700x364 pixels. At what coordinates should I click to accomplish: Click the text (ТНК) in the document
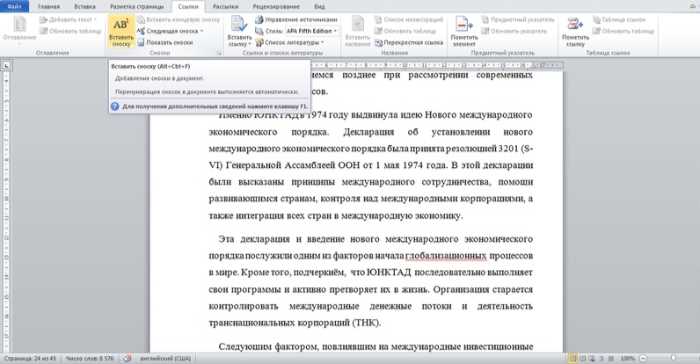click(367, 322)
